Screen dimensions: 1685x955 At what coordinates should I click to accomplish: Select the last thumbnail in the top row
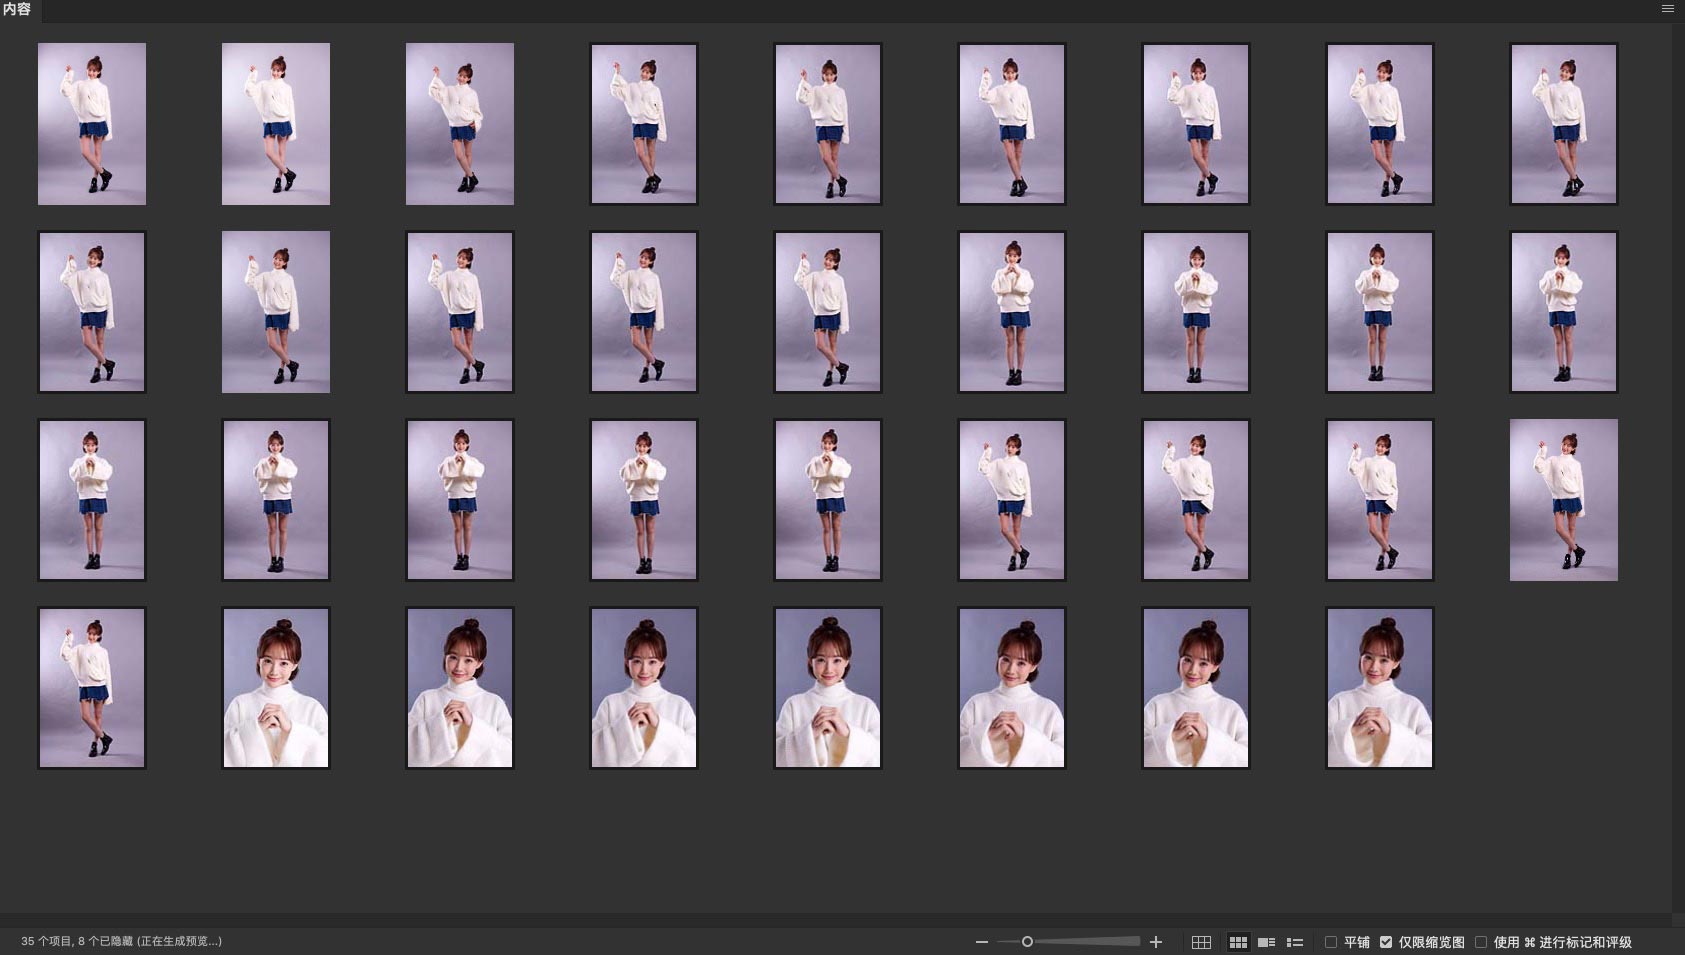(1564, 124)
